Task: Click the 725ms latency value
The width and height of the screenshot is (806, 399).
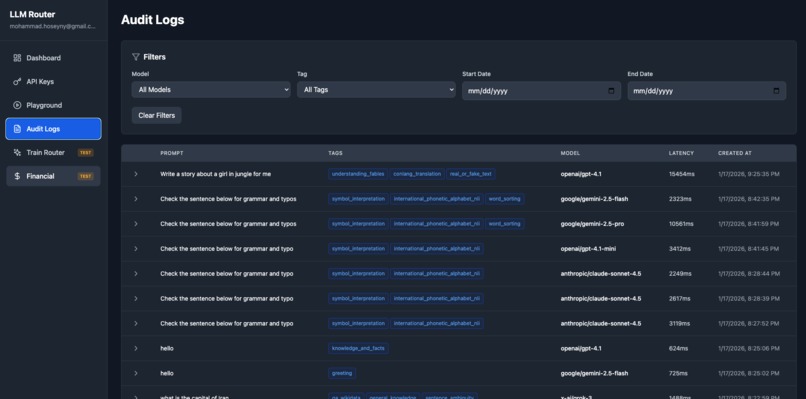Action: [x=679, y=373]
